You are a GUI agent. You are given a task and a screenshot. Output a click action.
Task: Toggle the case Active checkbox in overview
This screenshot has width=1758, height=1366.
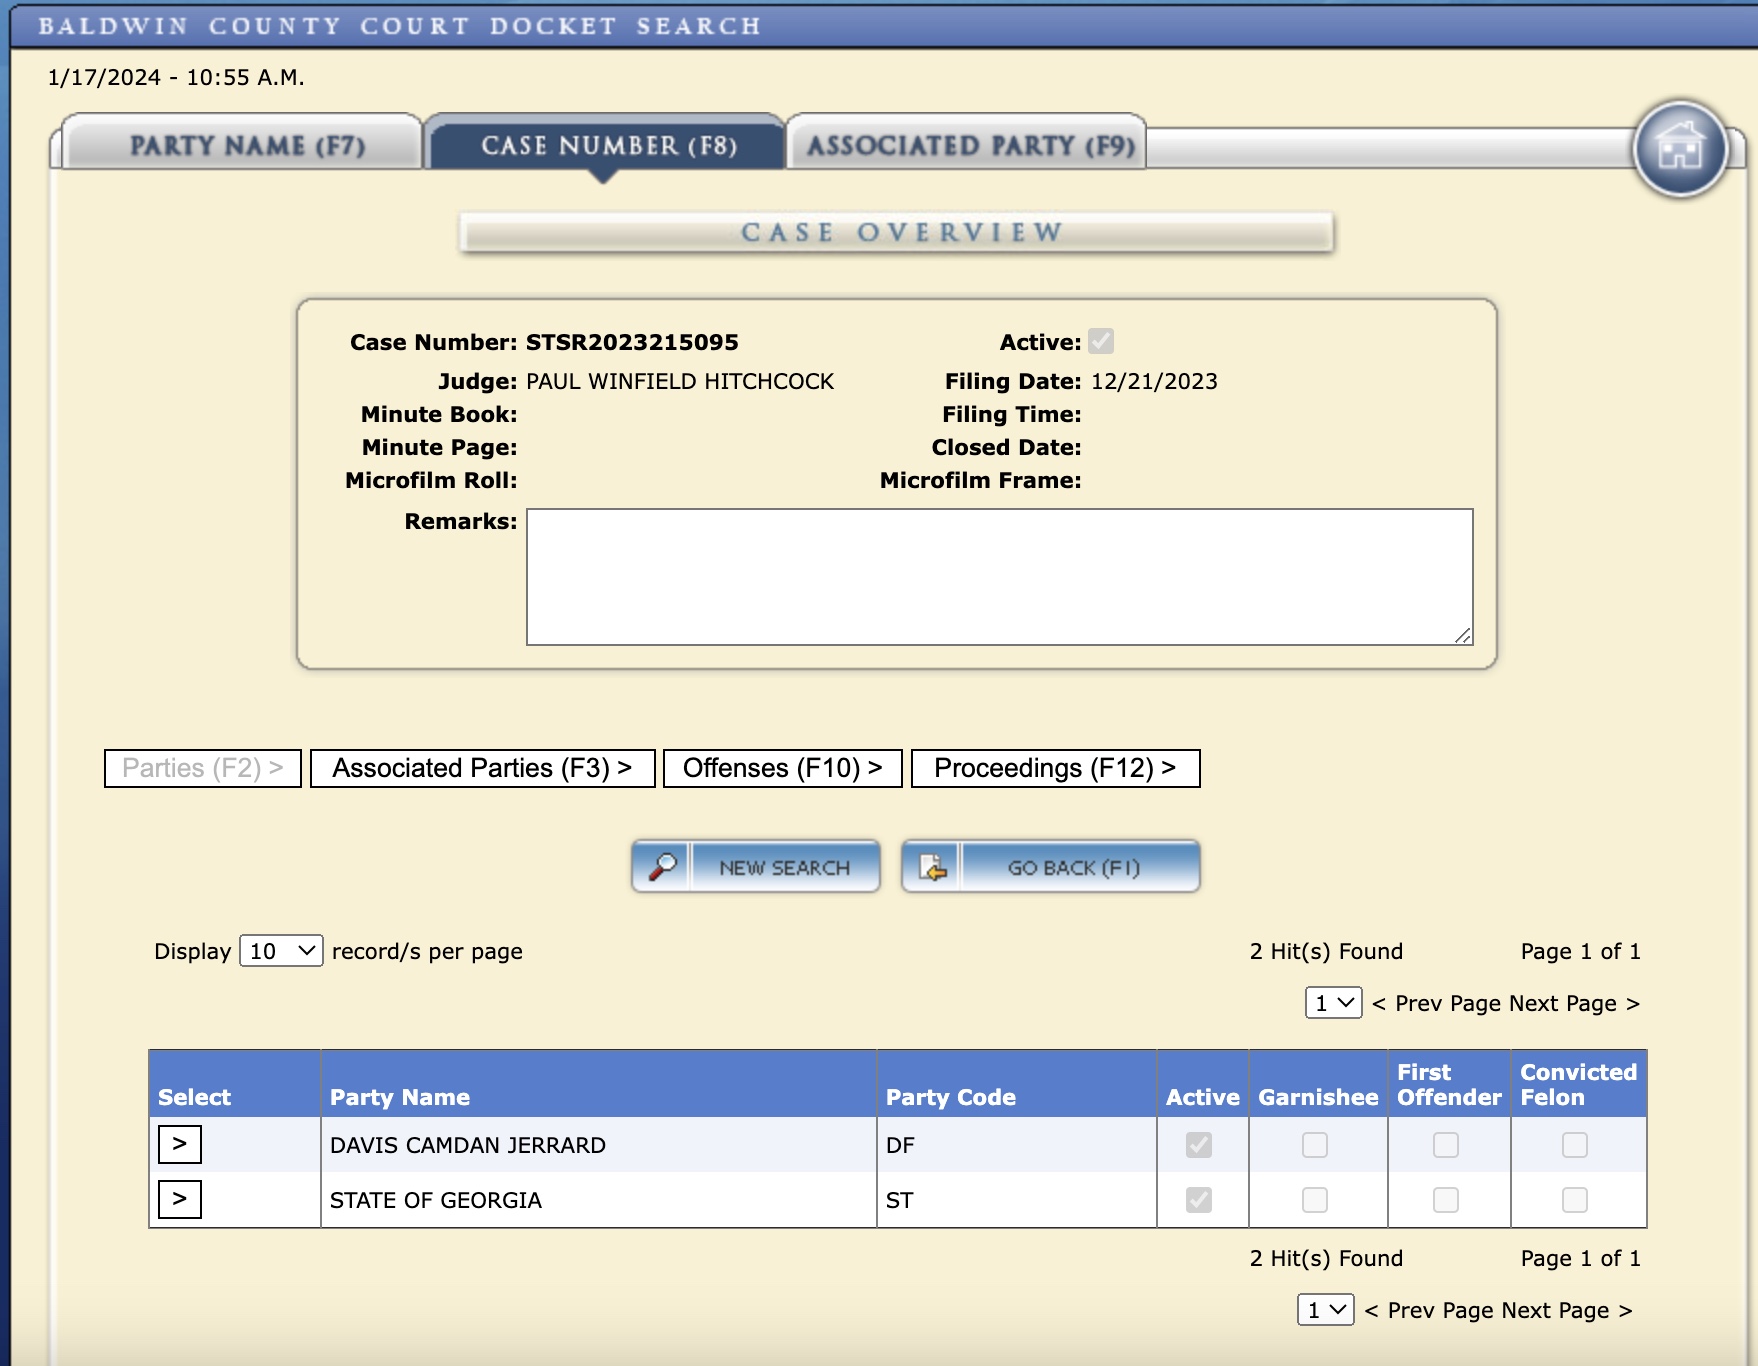coord(1101,342)
